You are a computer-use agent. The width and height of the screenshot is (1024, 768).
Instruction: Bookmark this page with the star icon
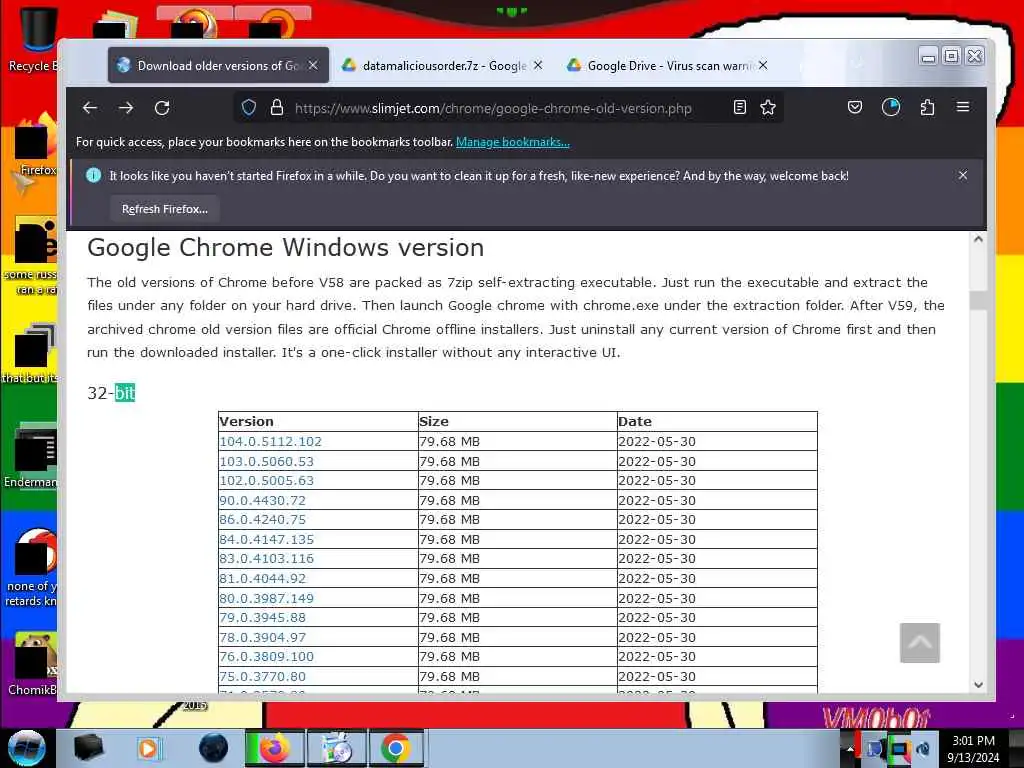coord(768,108)
